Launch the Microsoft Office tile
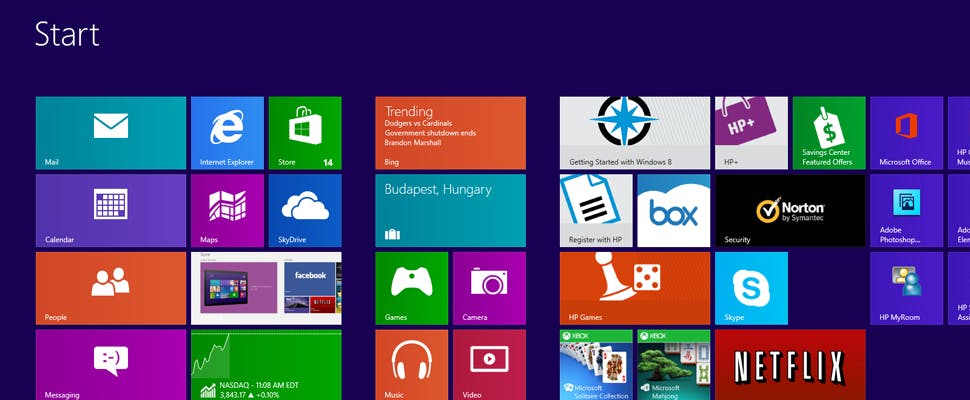Viewport: 970px width, 400px height. 907,133
